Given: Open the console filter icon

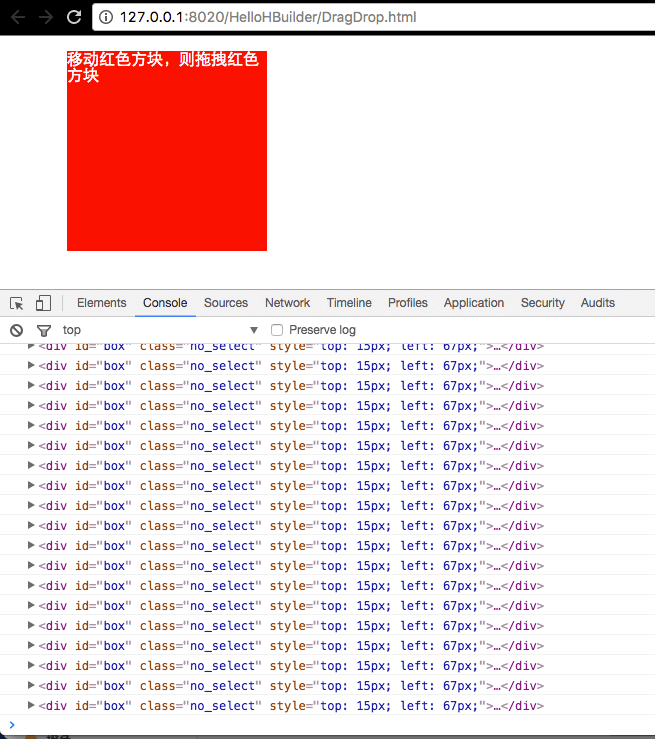Looking at the screenshot, I should point(43,330).
